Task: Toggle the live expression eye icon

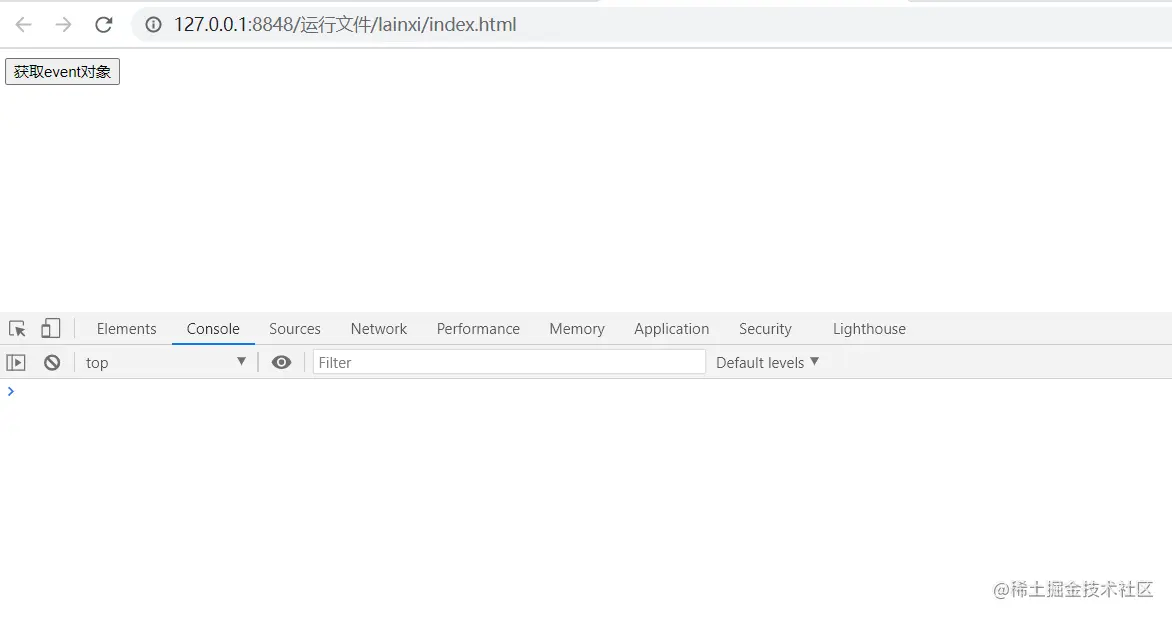Action: tap(281, 362)
